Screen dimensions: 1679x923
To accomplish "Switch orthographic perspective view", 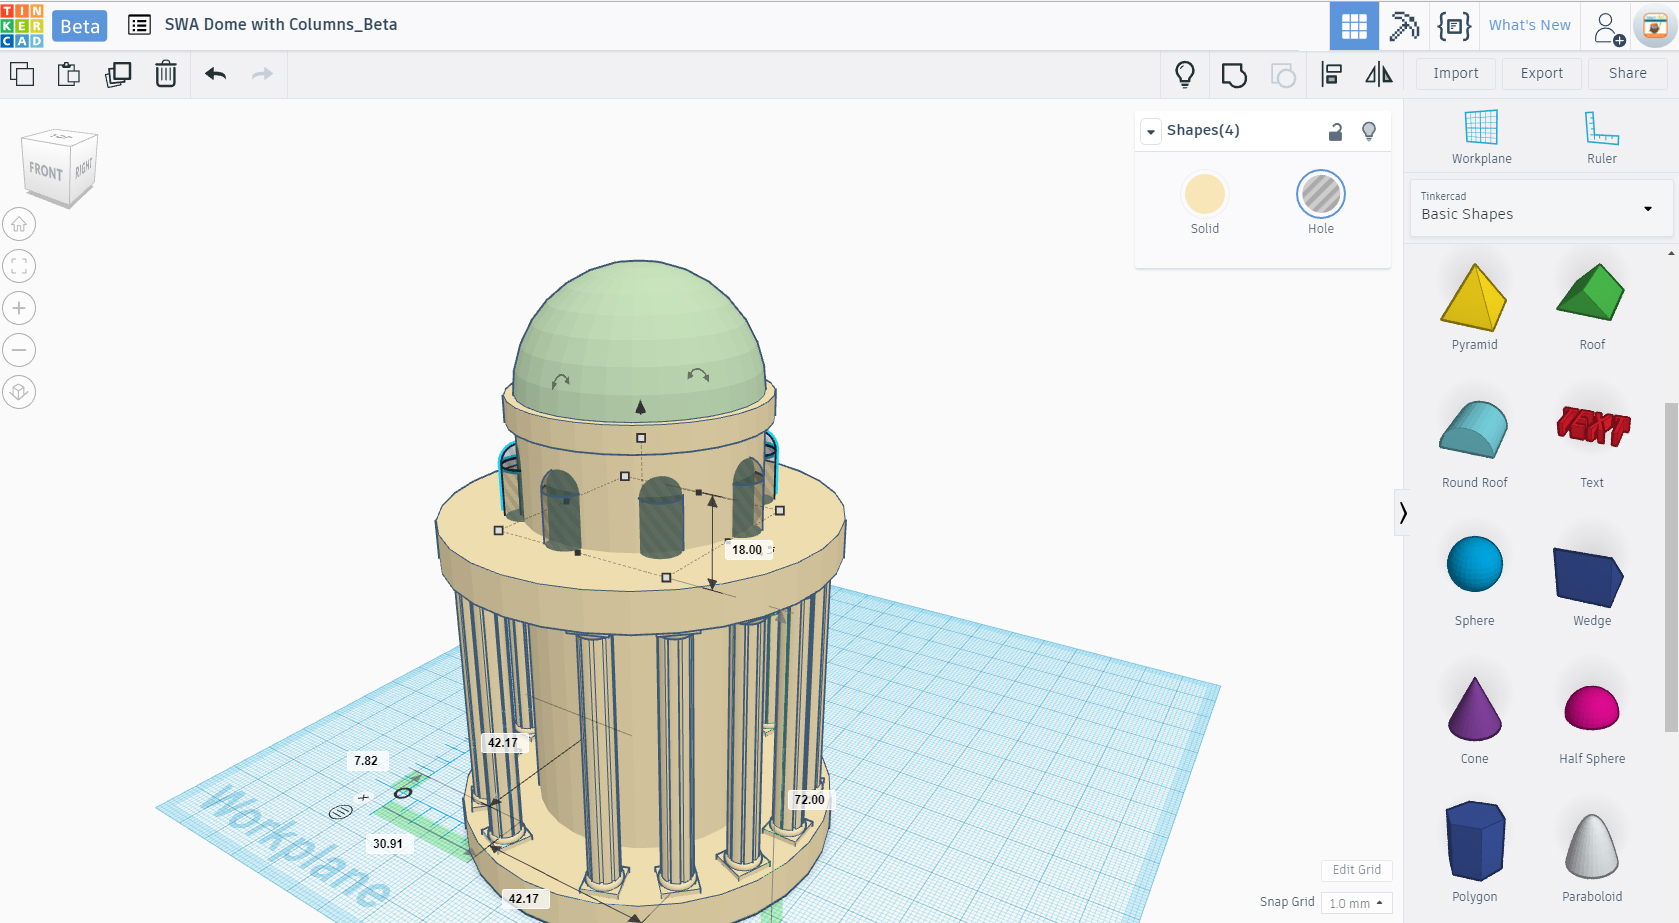I will 19,392.
